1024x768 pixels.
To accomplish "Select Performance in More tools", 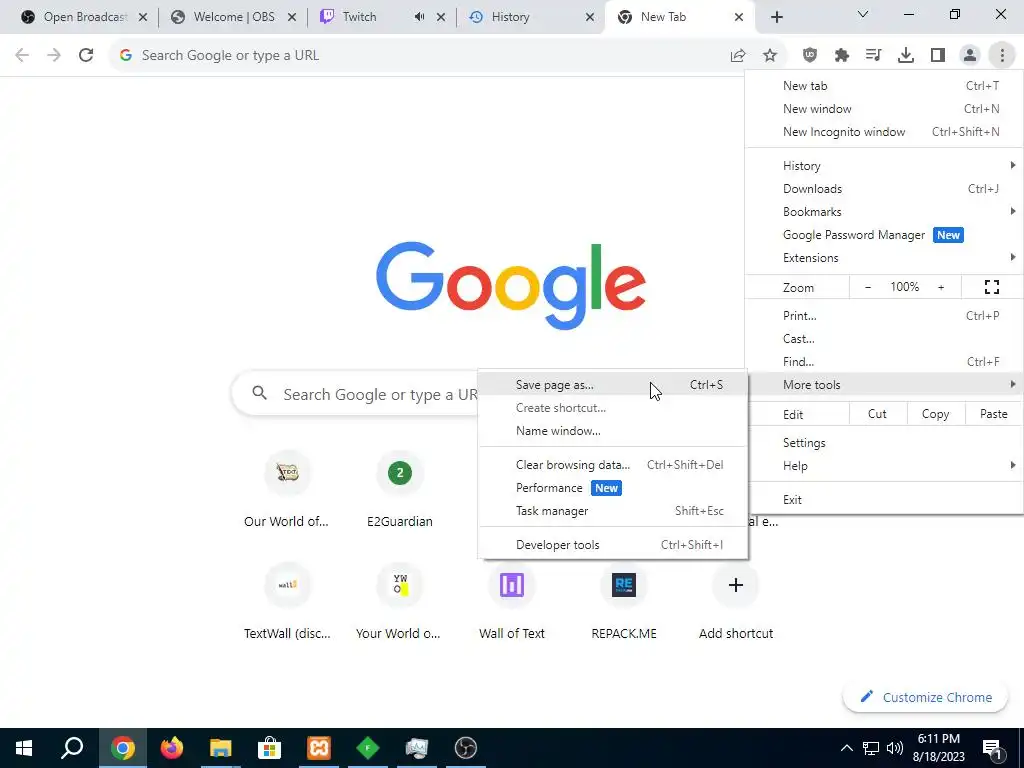I will click(x=613, y=488).
